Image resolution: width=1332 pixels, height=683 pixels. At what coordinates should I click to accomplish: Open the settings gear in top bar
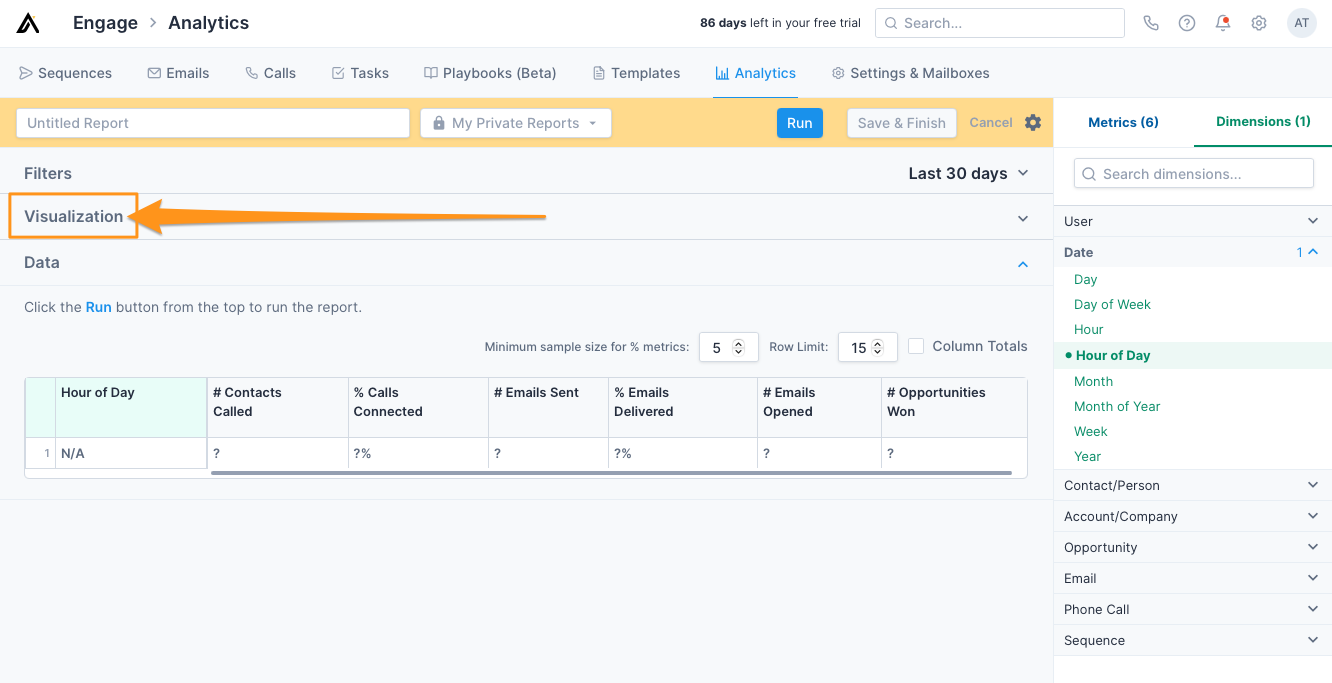click(x=1258, y=22)
